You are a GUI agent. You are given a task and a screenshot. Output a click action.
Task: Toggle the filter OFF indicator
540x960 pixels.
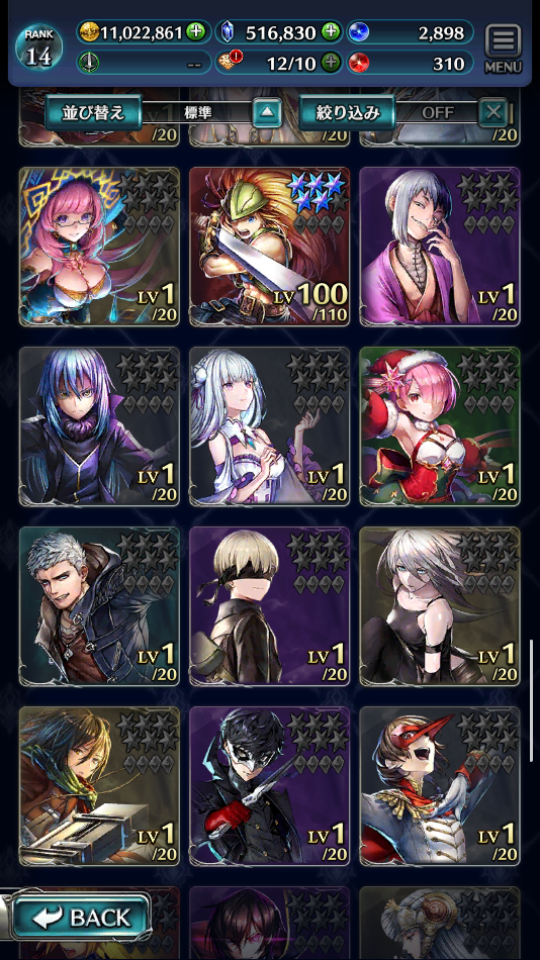(437, 113)
